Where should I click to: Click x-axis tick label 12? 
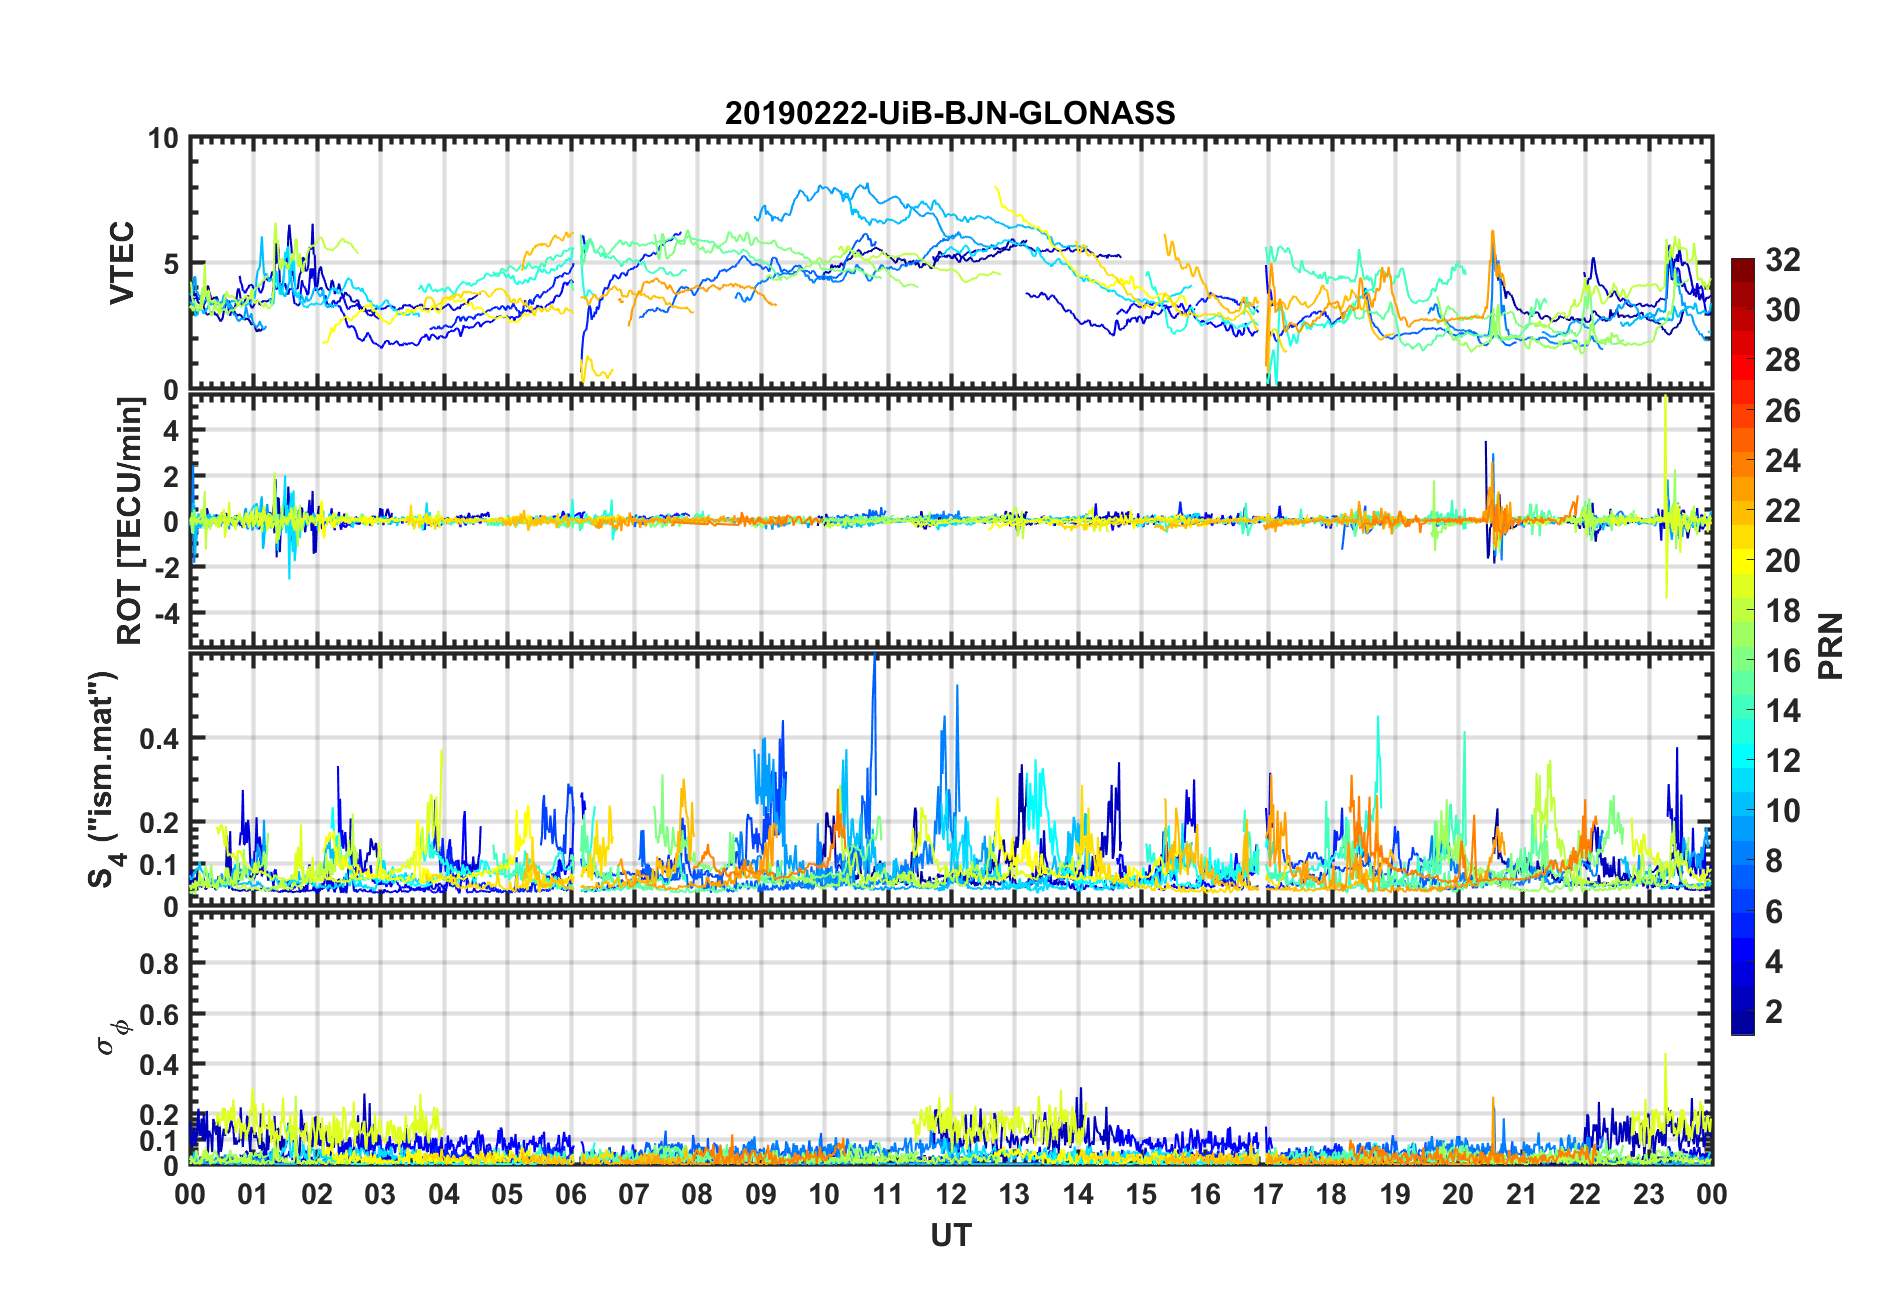click(x=951, y=1195)
